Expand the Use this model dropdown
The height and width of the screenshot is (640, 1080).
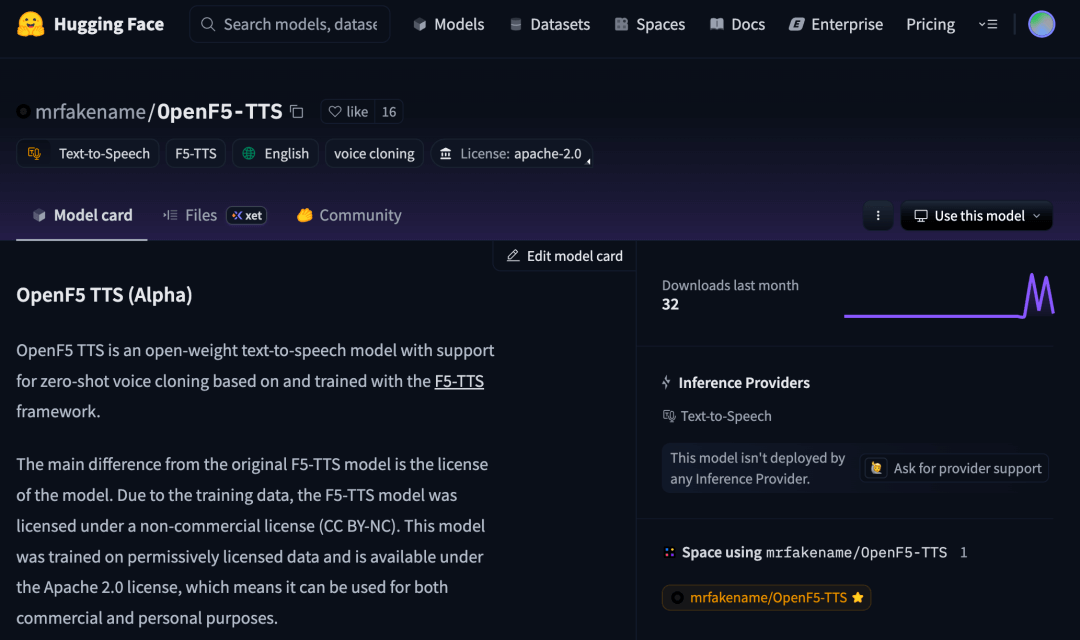[x=976, y=216]
